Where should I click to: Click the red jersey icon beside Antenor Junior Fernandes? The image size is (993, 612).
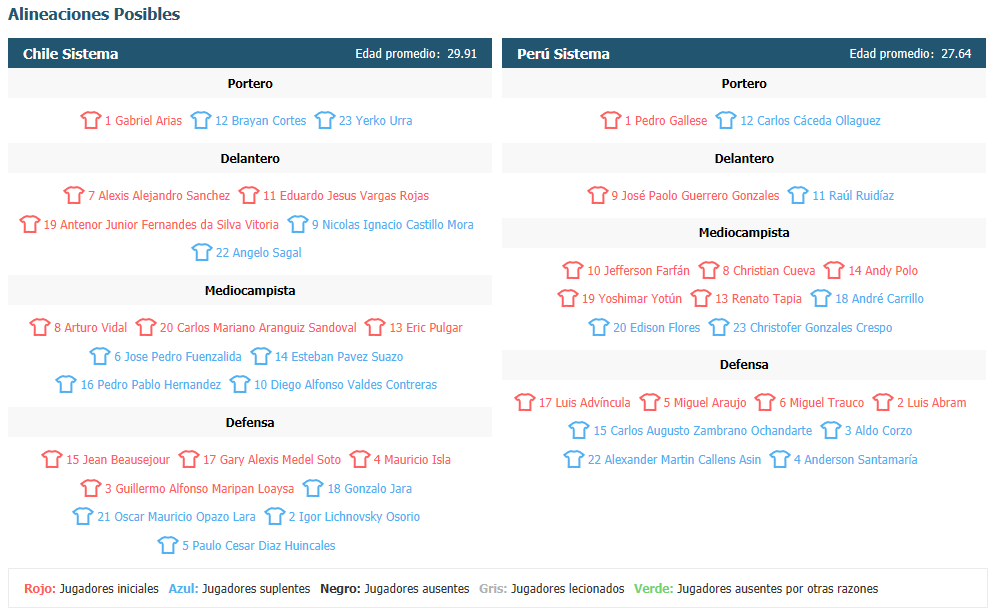(x=29, y=224)
